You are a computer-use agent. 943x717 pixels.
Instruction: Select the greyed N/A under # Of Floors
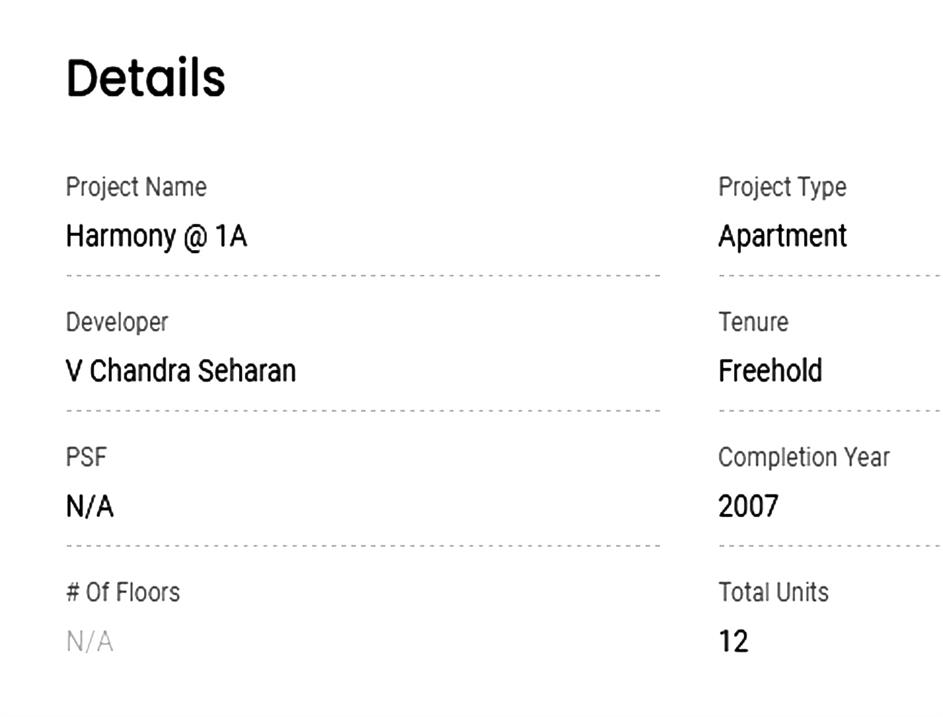[x=90, y=641]
